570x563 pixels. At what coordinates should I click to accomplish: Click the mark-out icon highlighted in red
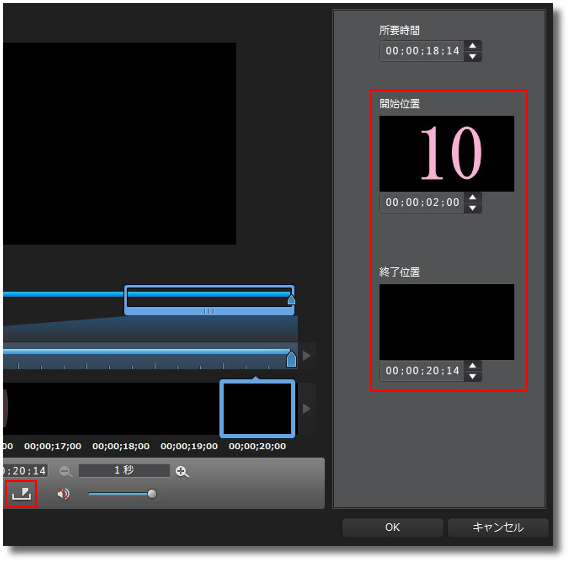(21, 494)
